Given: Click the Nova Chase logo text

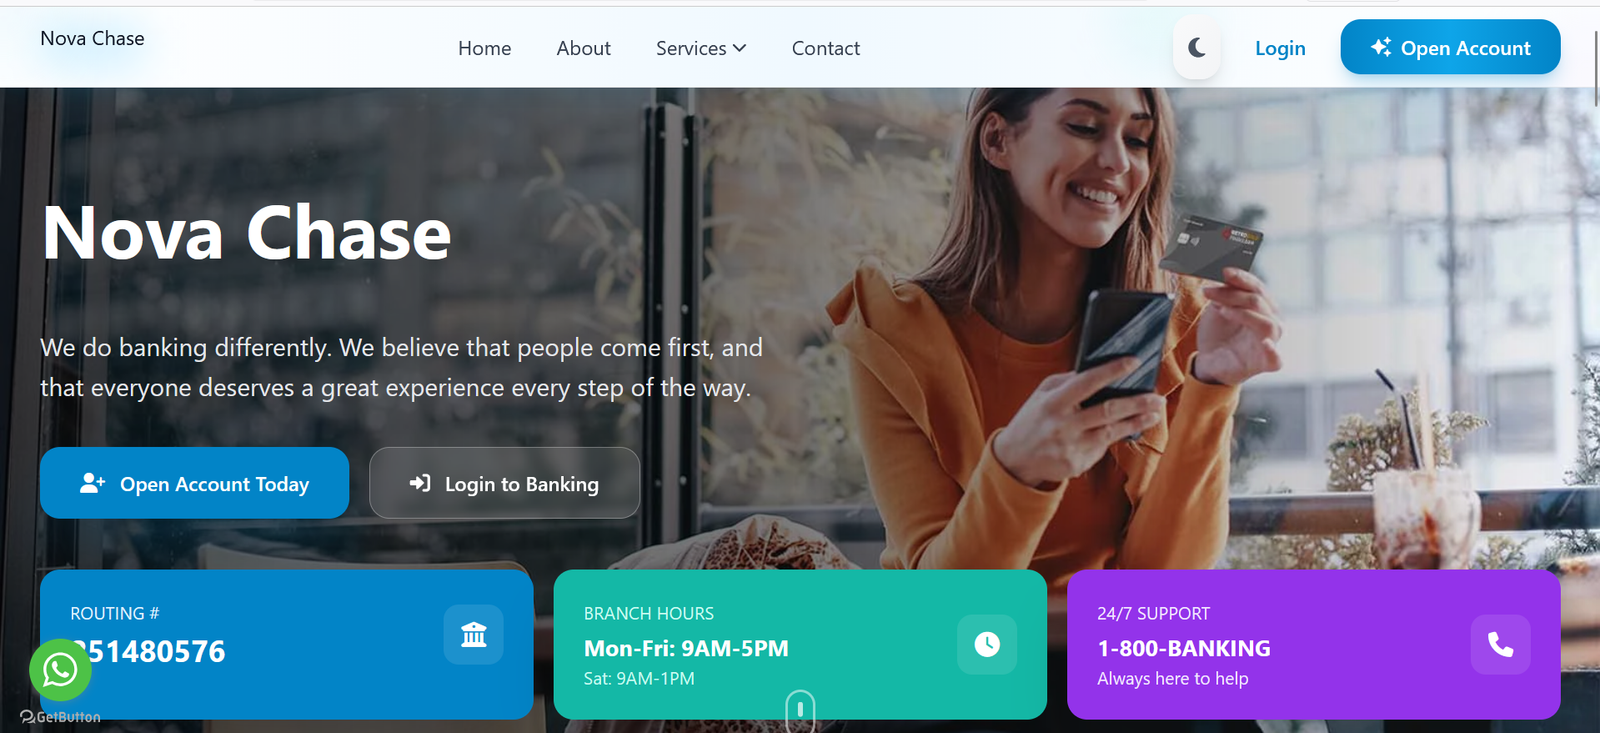Looking at the screenshot, I should [x=92, y=38].
